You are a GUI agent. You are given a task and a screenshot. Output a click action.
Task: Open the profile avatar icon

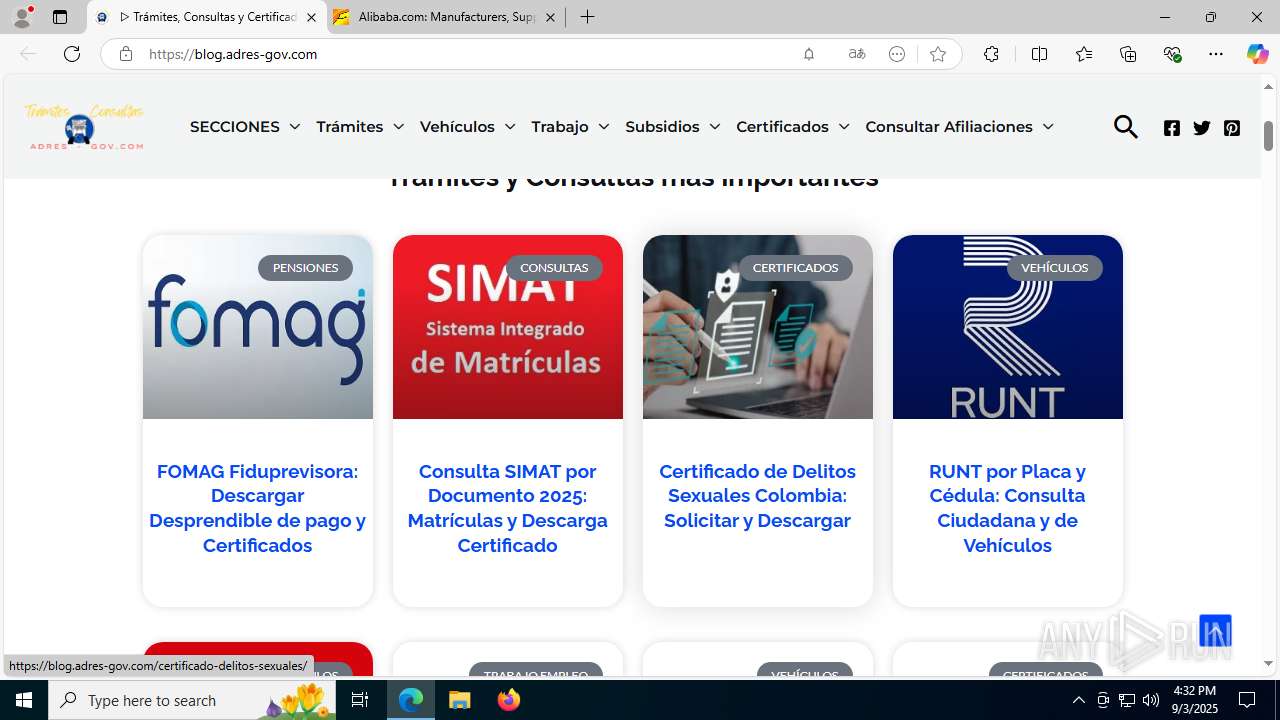[22, 17]
